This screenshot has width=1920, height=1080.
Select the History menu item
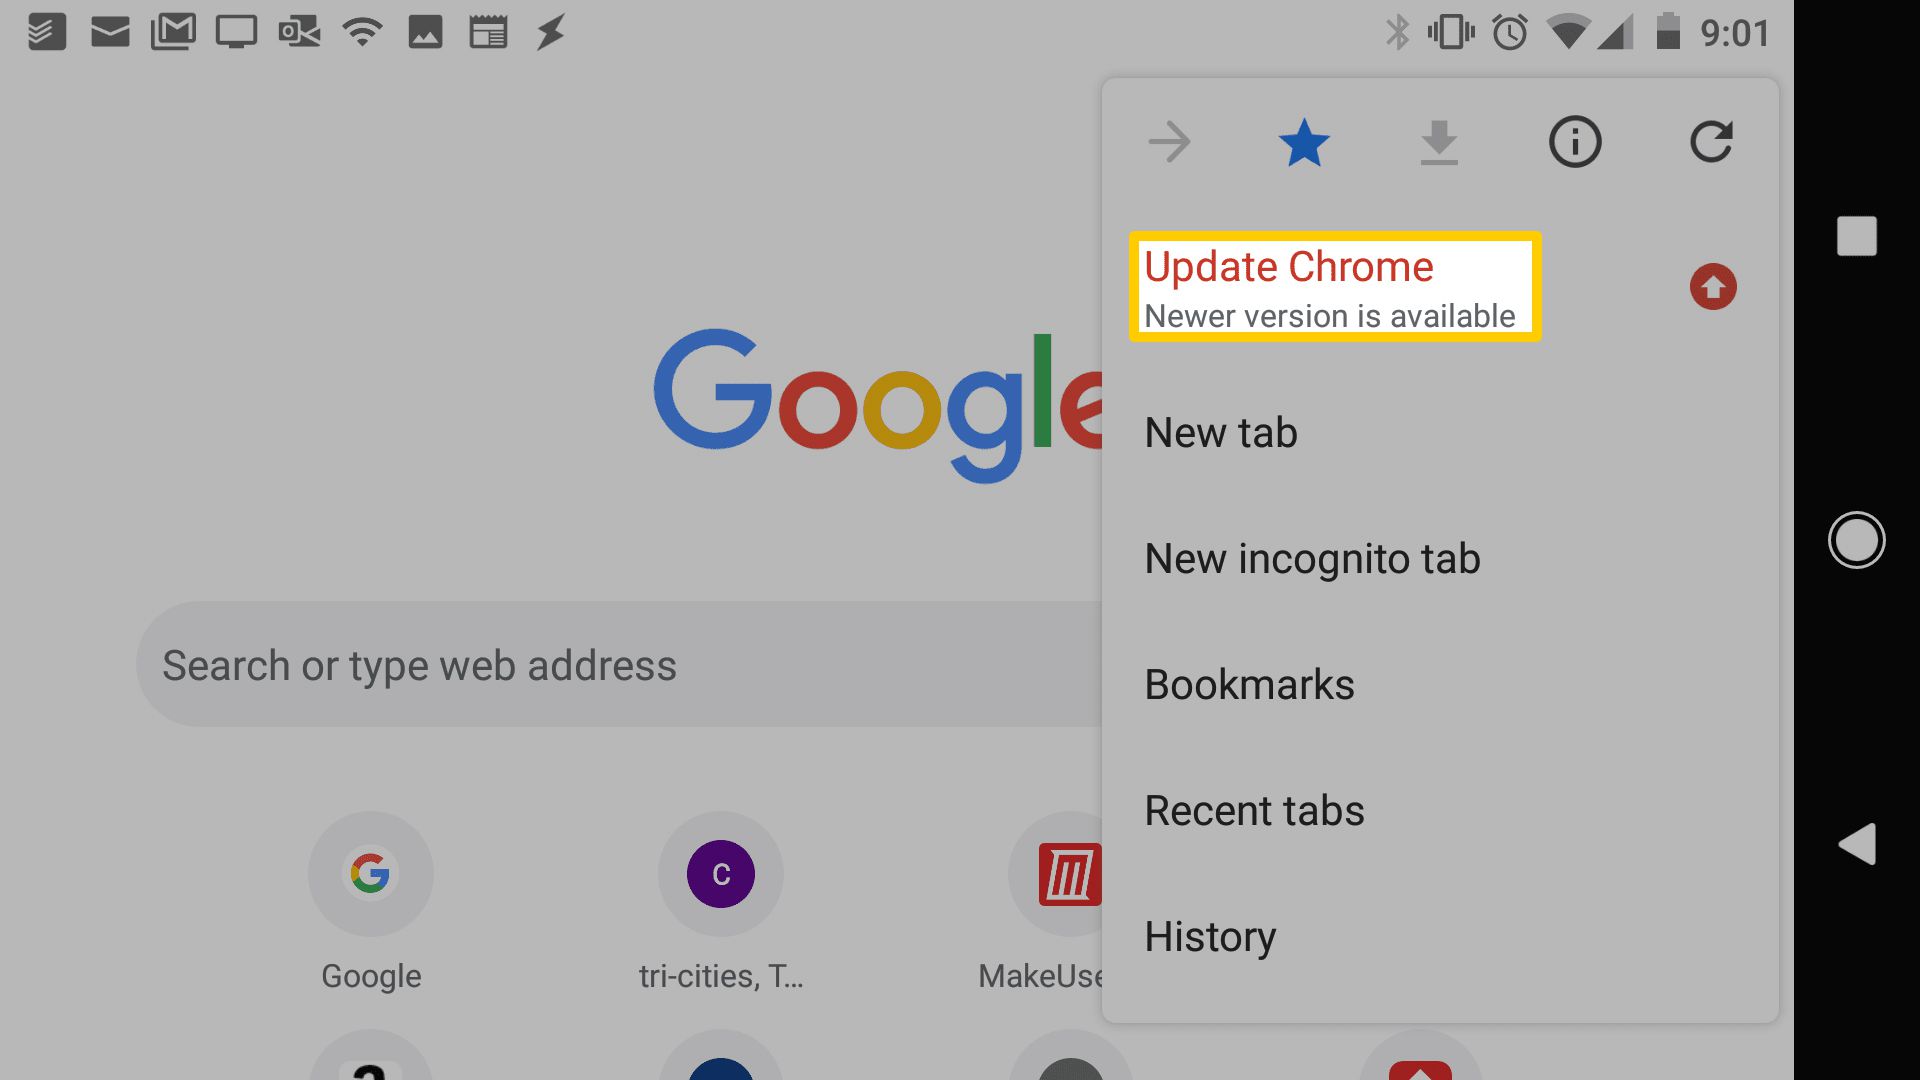point(1209,936)
